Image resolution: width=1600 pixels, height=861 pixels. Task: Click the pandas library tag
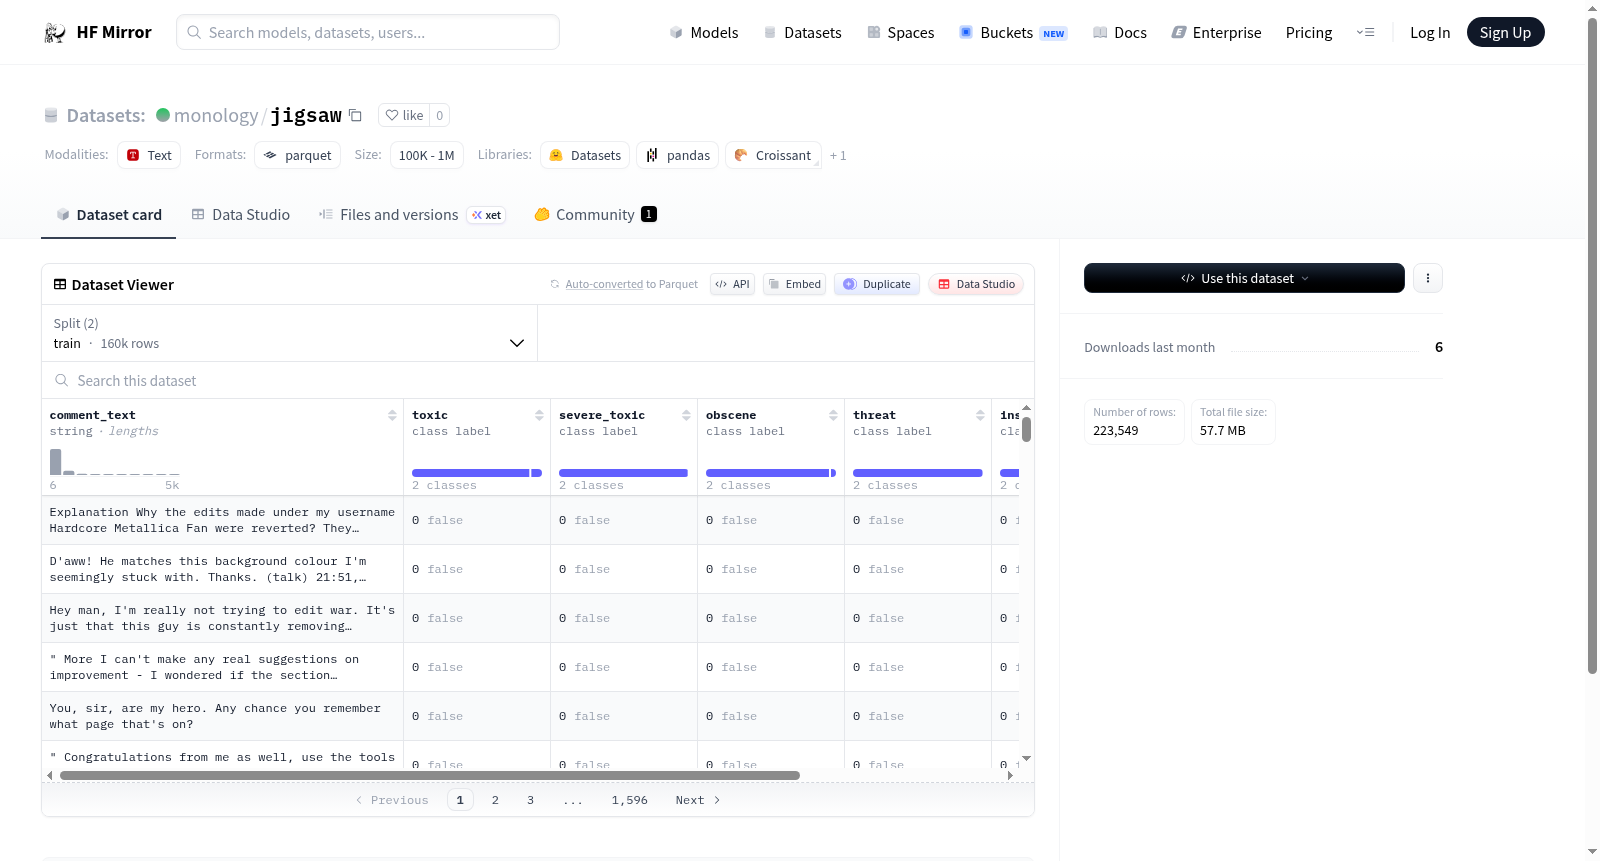point(677,155)
